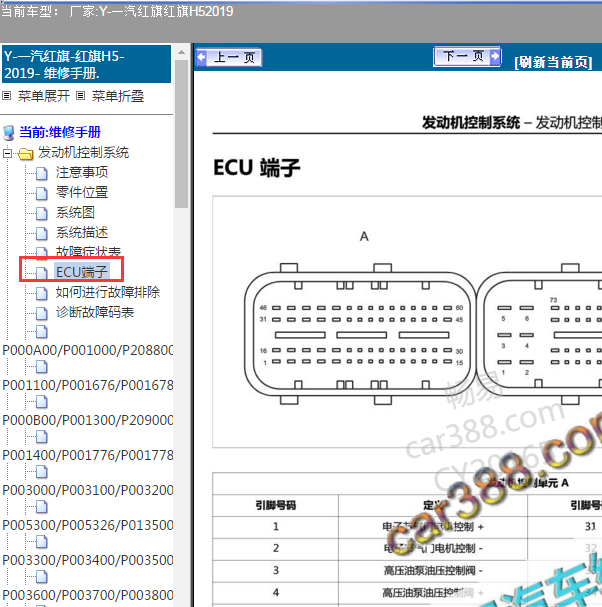Select the ECU端子 tree item
This screenshot has width=602, height=607.
point(82,272)
